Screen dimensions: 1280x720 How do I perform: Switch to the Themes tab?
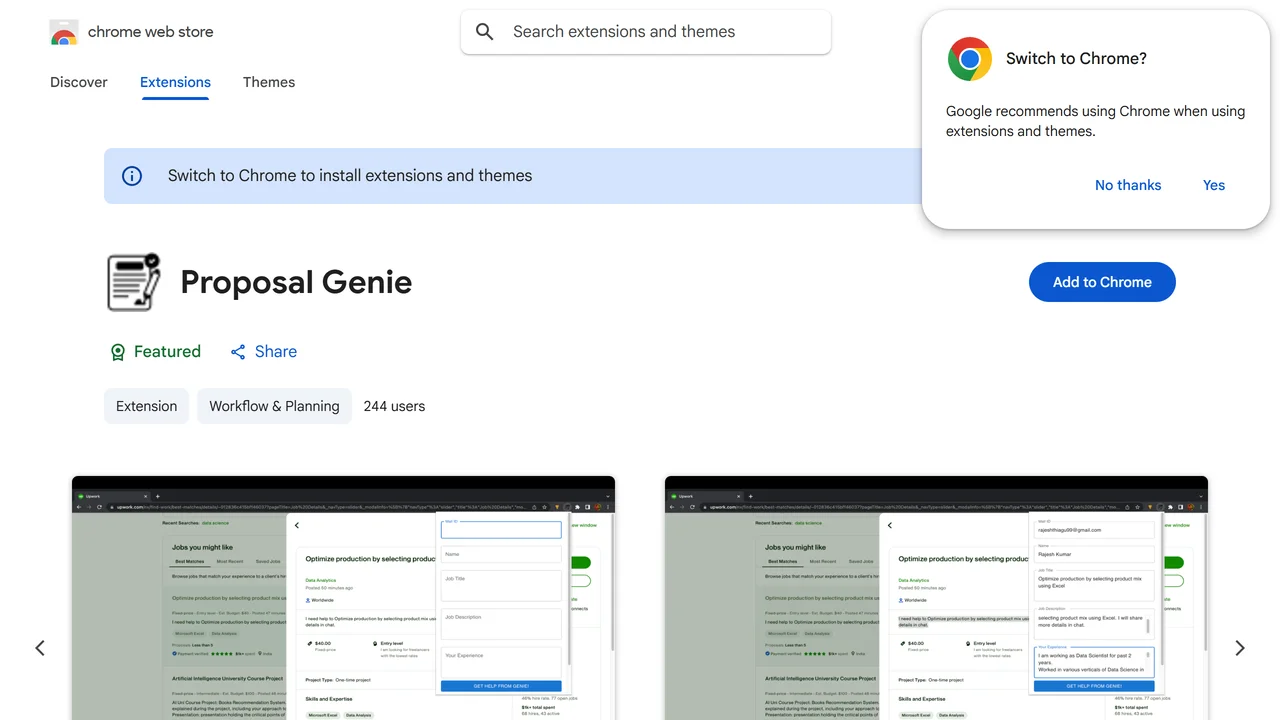pyautogui.click(x=269, y=82)
